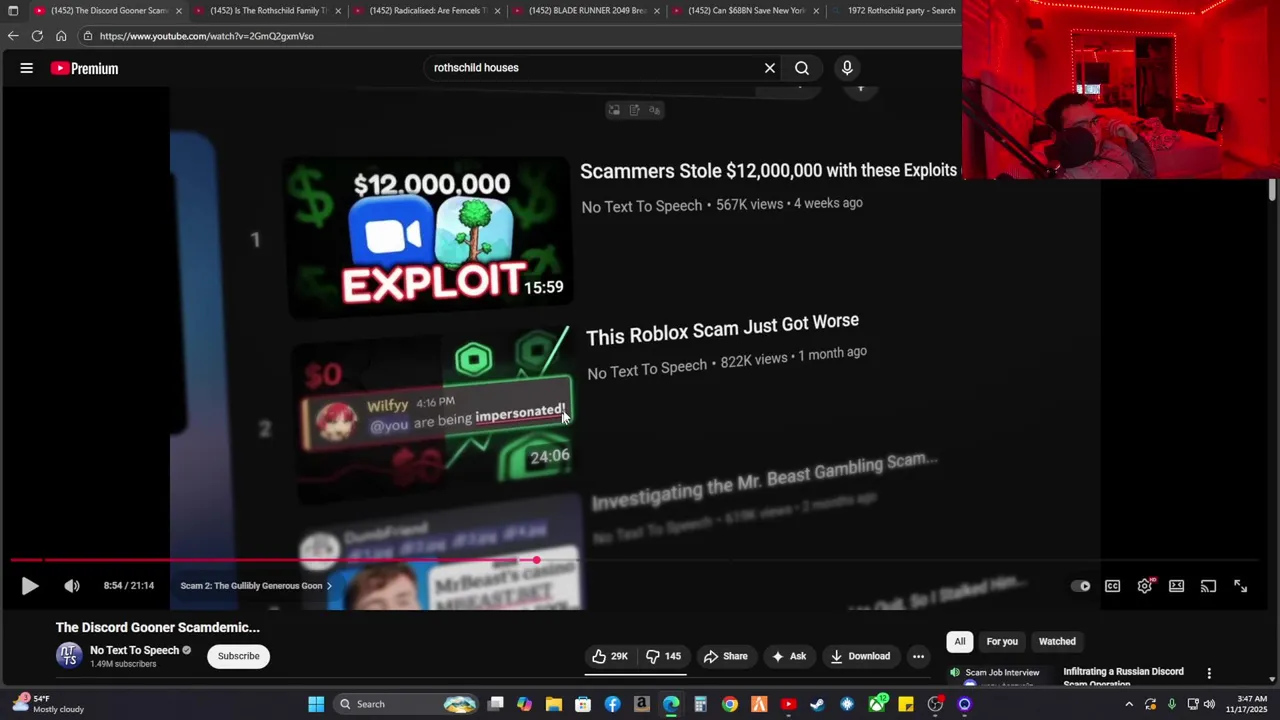Open the browser tab actions menu icon
Viewport: 1280px width, 720px height.
(12, 11)
